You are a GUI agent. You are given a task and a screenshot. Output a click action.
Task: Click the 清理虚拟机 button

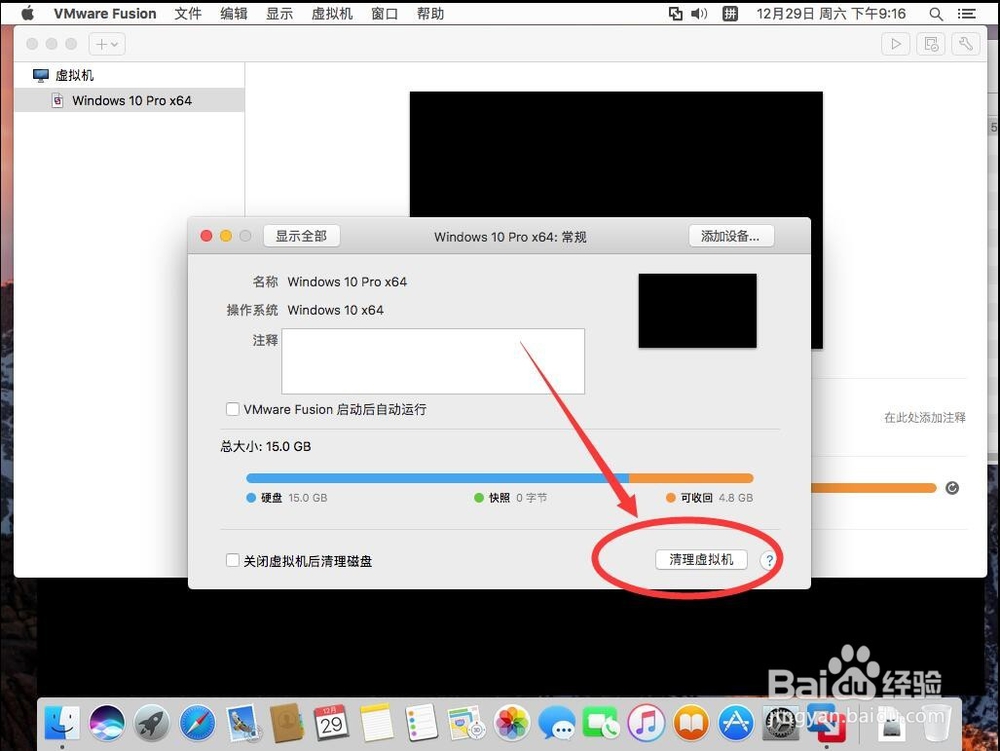coord(701,560)
